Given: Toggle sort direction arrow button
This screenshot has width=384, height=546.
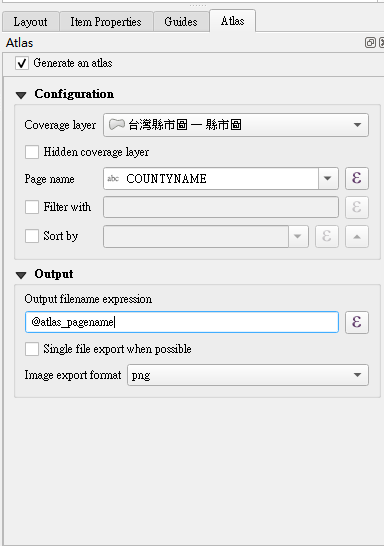Looking at the screenshot, I should coord(357,236).
